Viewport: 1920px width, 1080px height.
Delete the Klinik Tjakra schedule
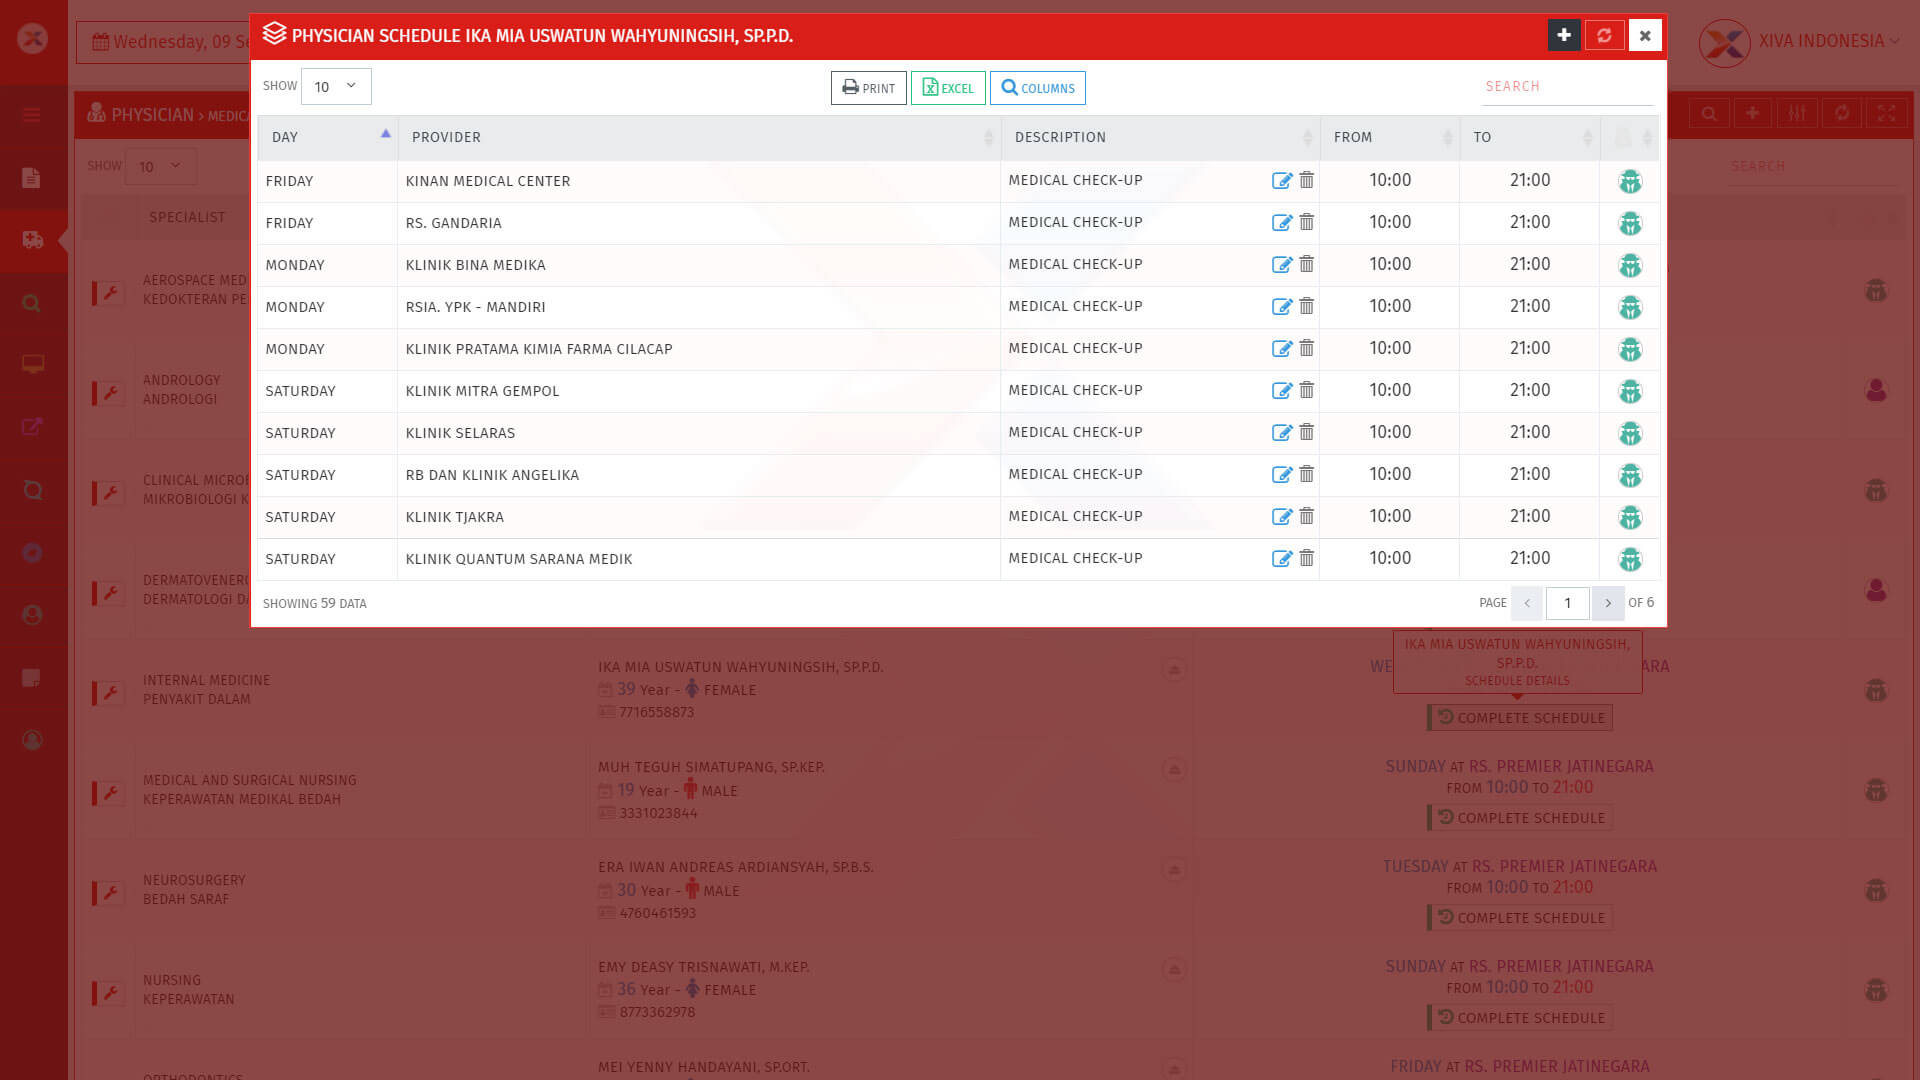(1306, 516)
